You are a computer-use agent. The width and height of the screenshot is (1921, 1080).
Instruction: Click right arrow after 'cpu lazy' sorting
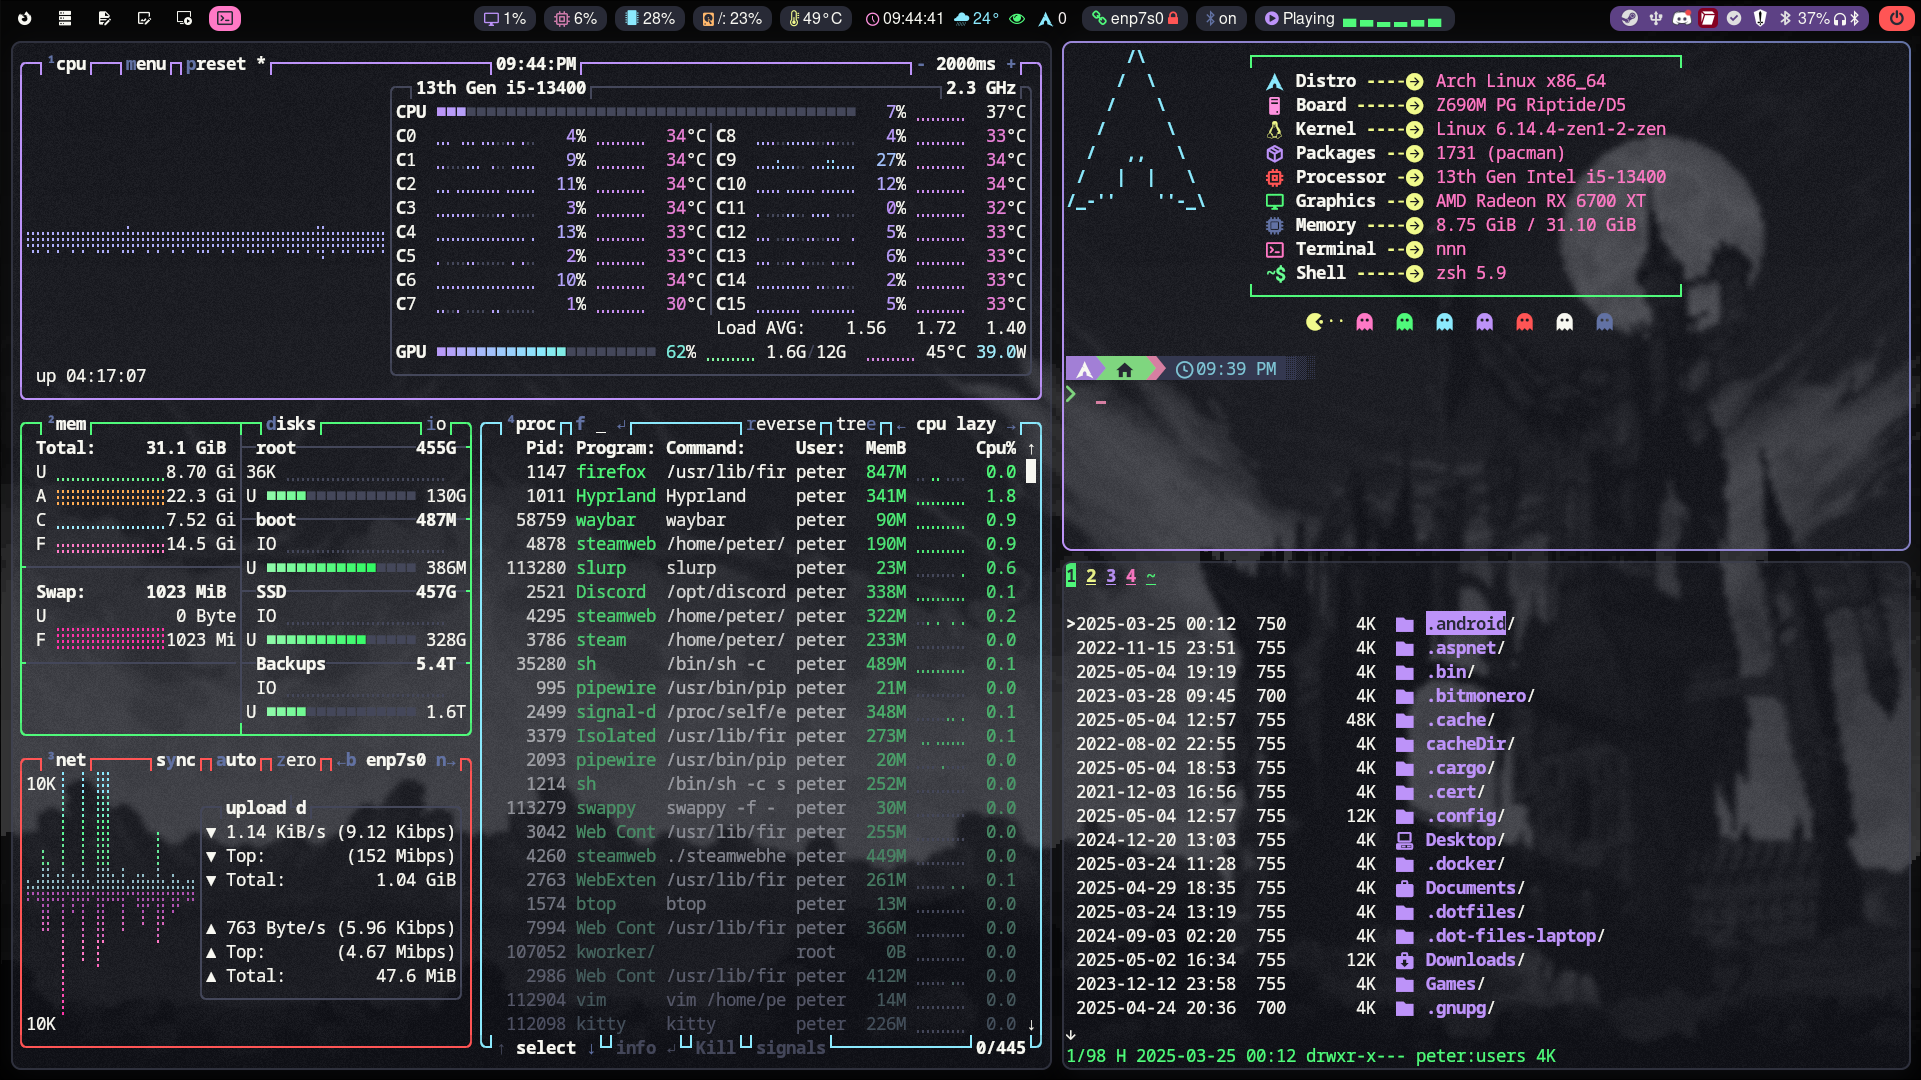pyautogui.click(x=1011, y=425)
